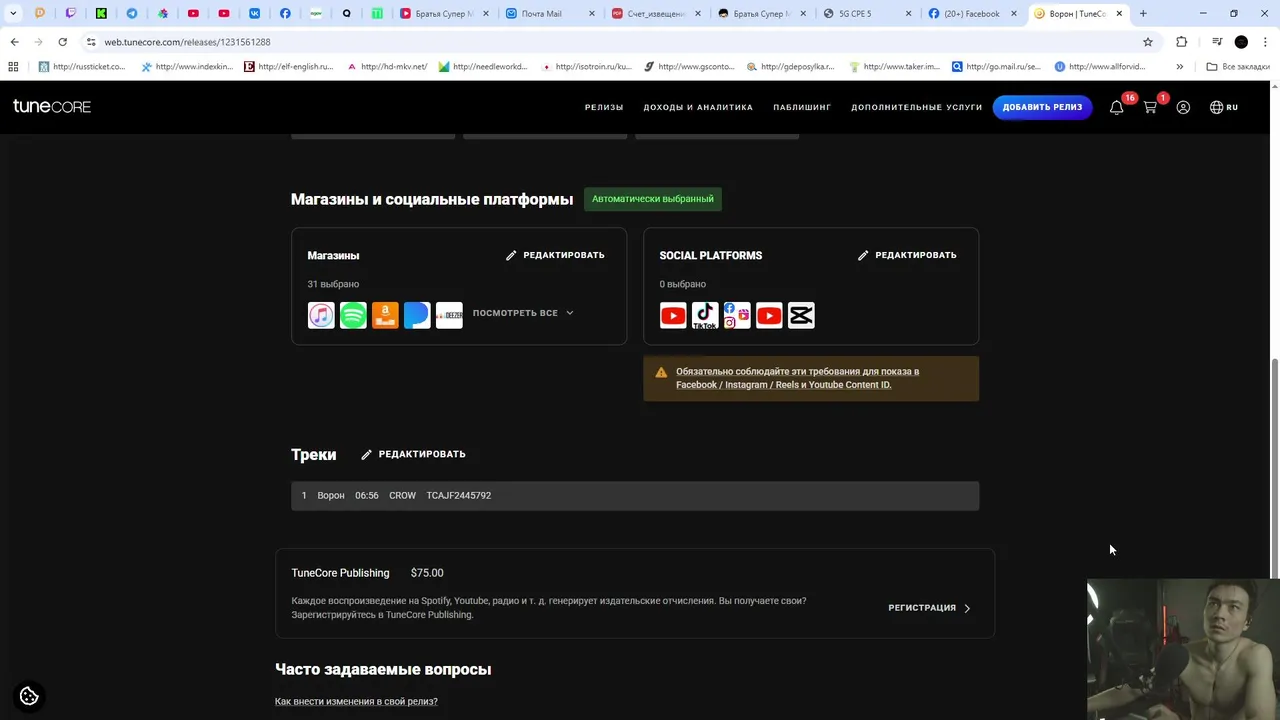Click the Amazon Music store icon
Screen dimensions: 1280x720
point(385,315)
